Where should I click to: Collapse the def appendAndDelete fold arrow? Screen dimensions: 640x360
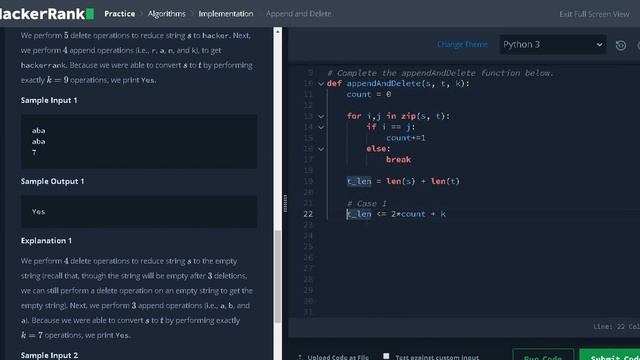point(321,84)
